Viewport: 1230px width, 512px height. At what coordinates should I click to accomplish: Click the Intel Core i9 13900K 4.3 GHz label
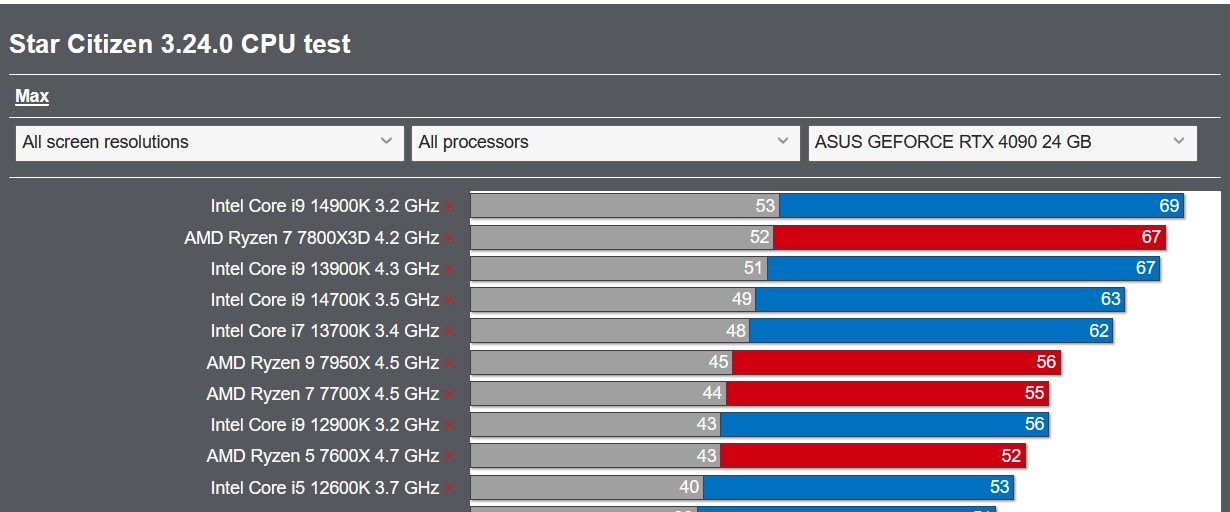tap(325, 269)
